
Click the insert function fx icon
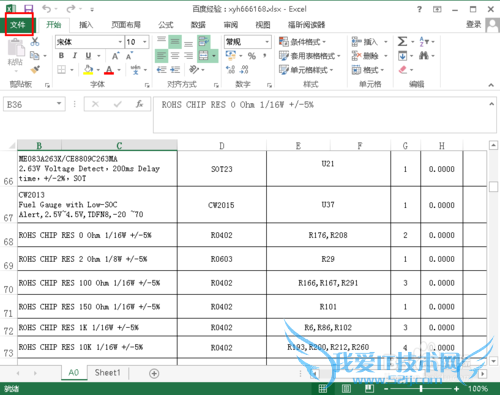click(139, 104)
